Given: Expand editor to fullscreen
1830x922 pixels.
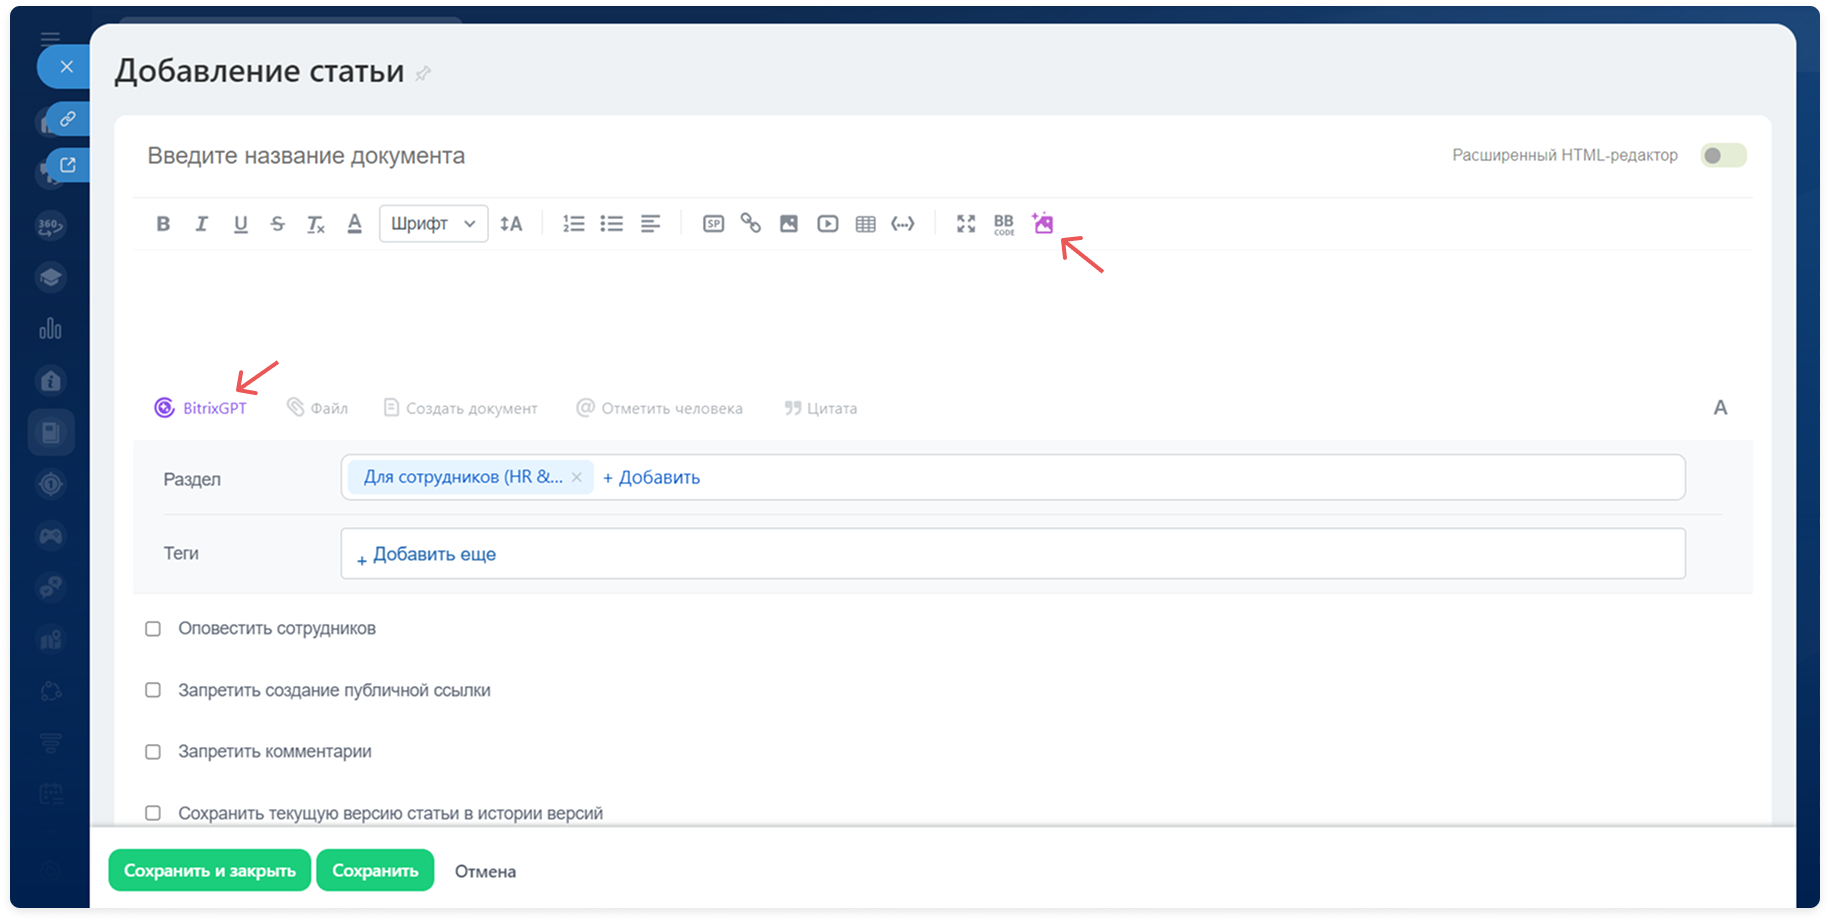Looking at the screenshot, I should 966,224.
